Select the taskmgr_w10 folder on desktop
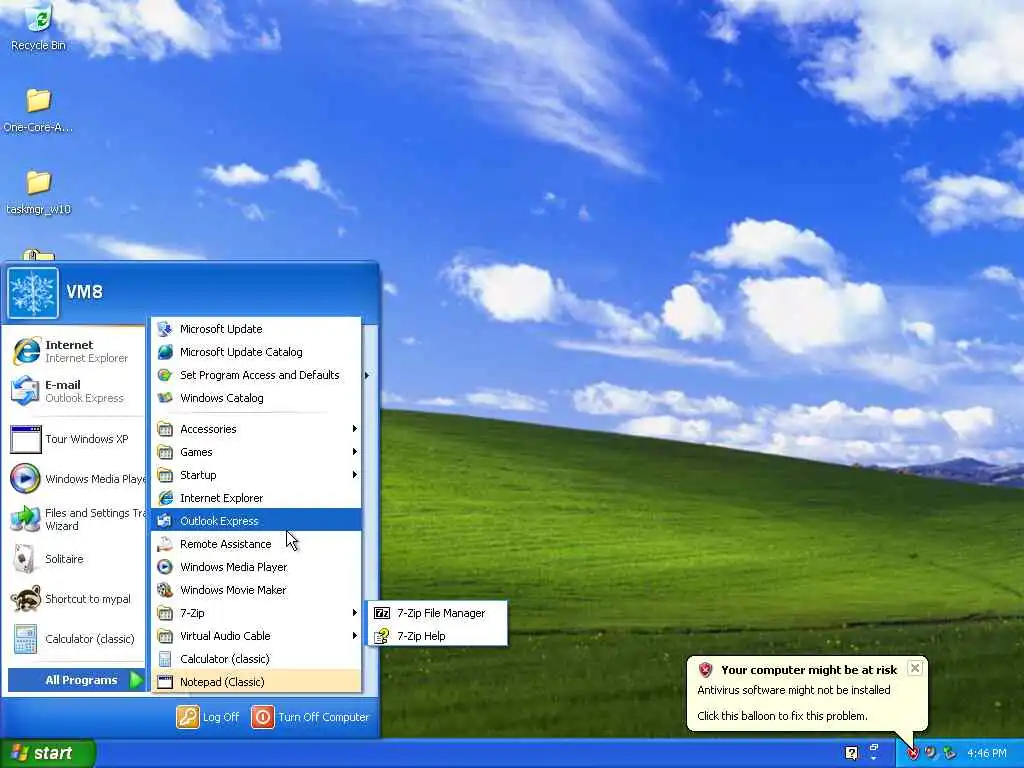1024x768 pixels. click(x=38, y=192)
